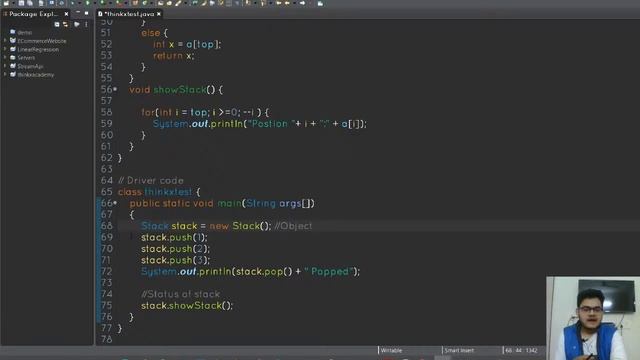Expand the thinkxacademy project
640x360 pixels.
[x=5, y=75]
